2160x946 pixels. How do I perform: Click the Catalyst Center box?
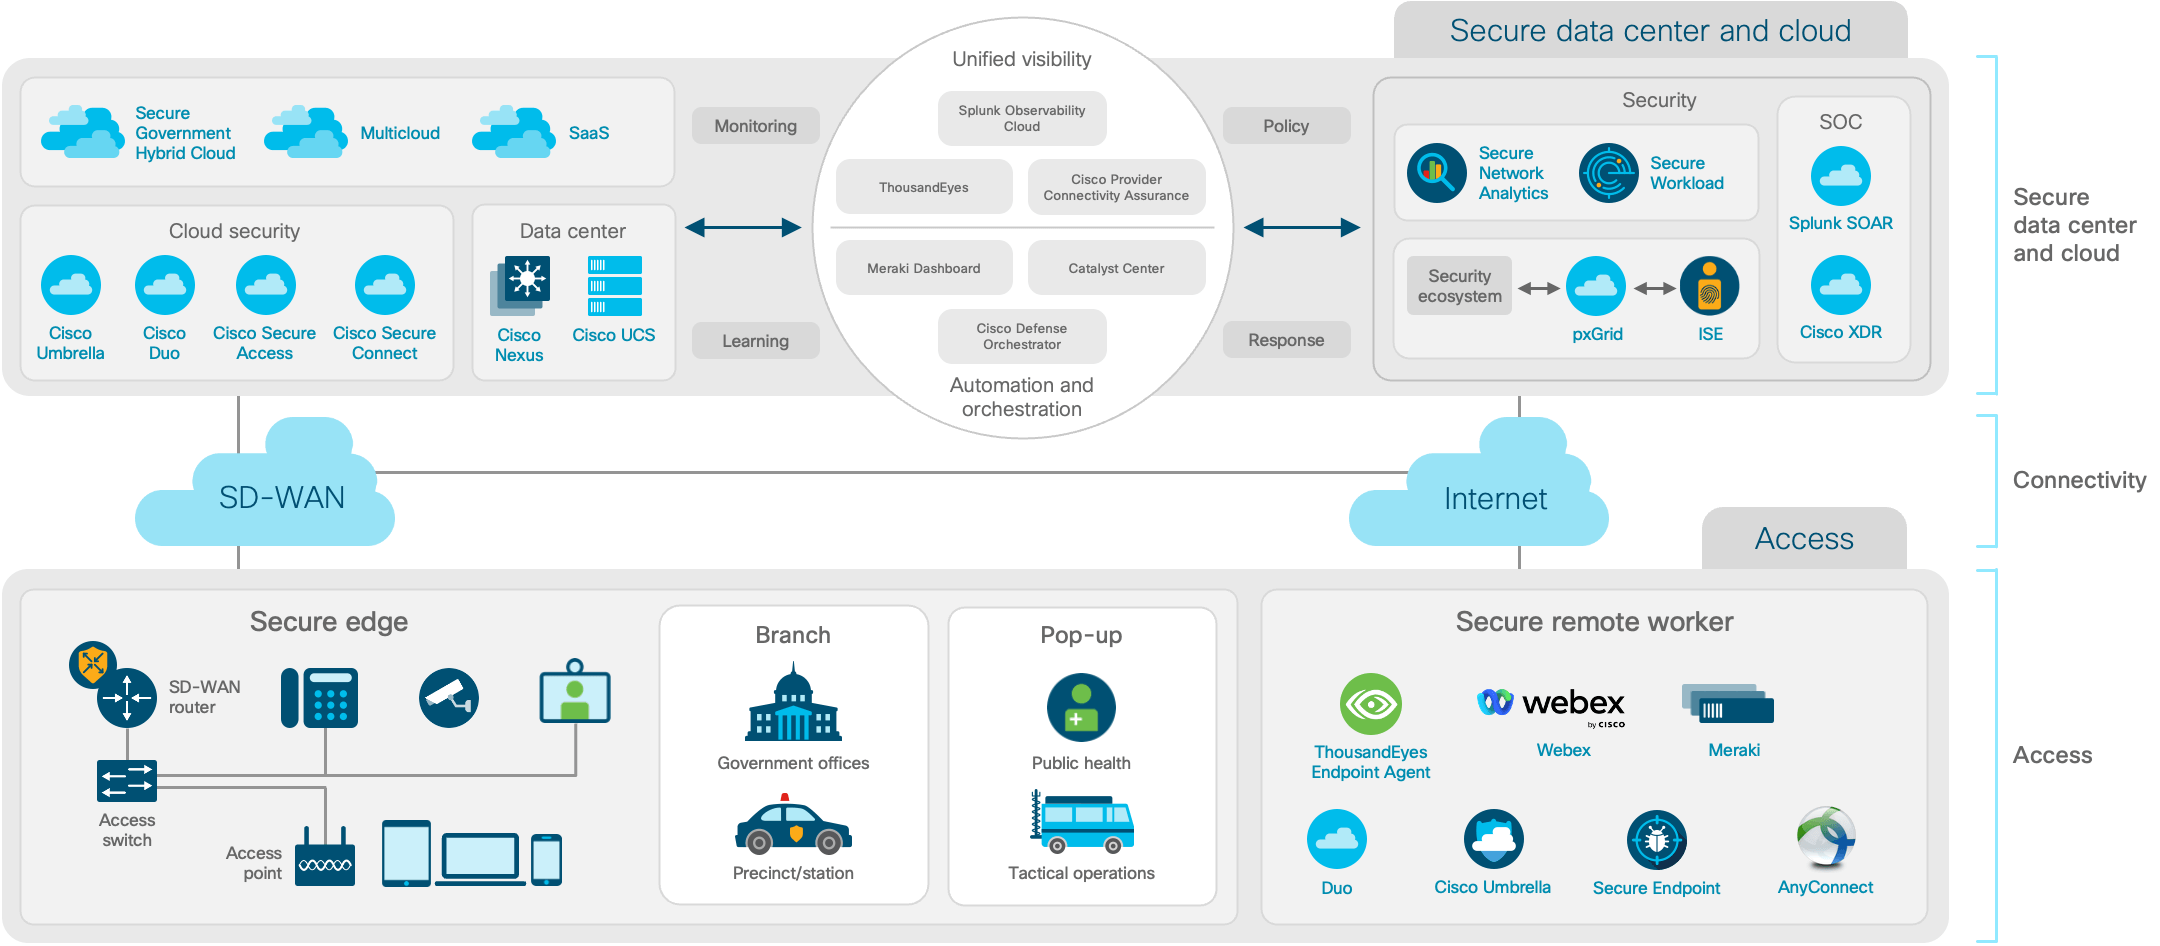(1117, 268)
